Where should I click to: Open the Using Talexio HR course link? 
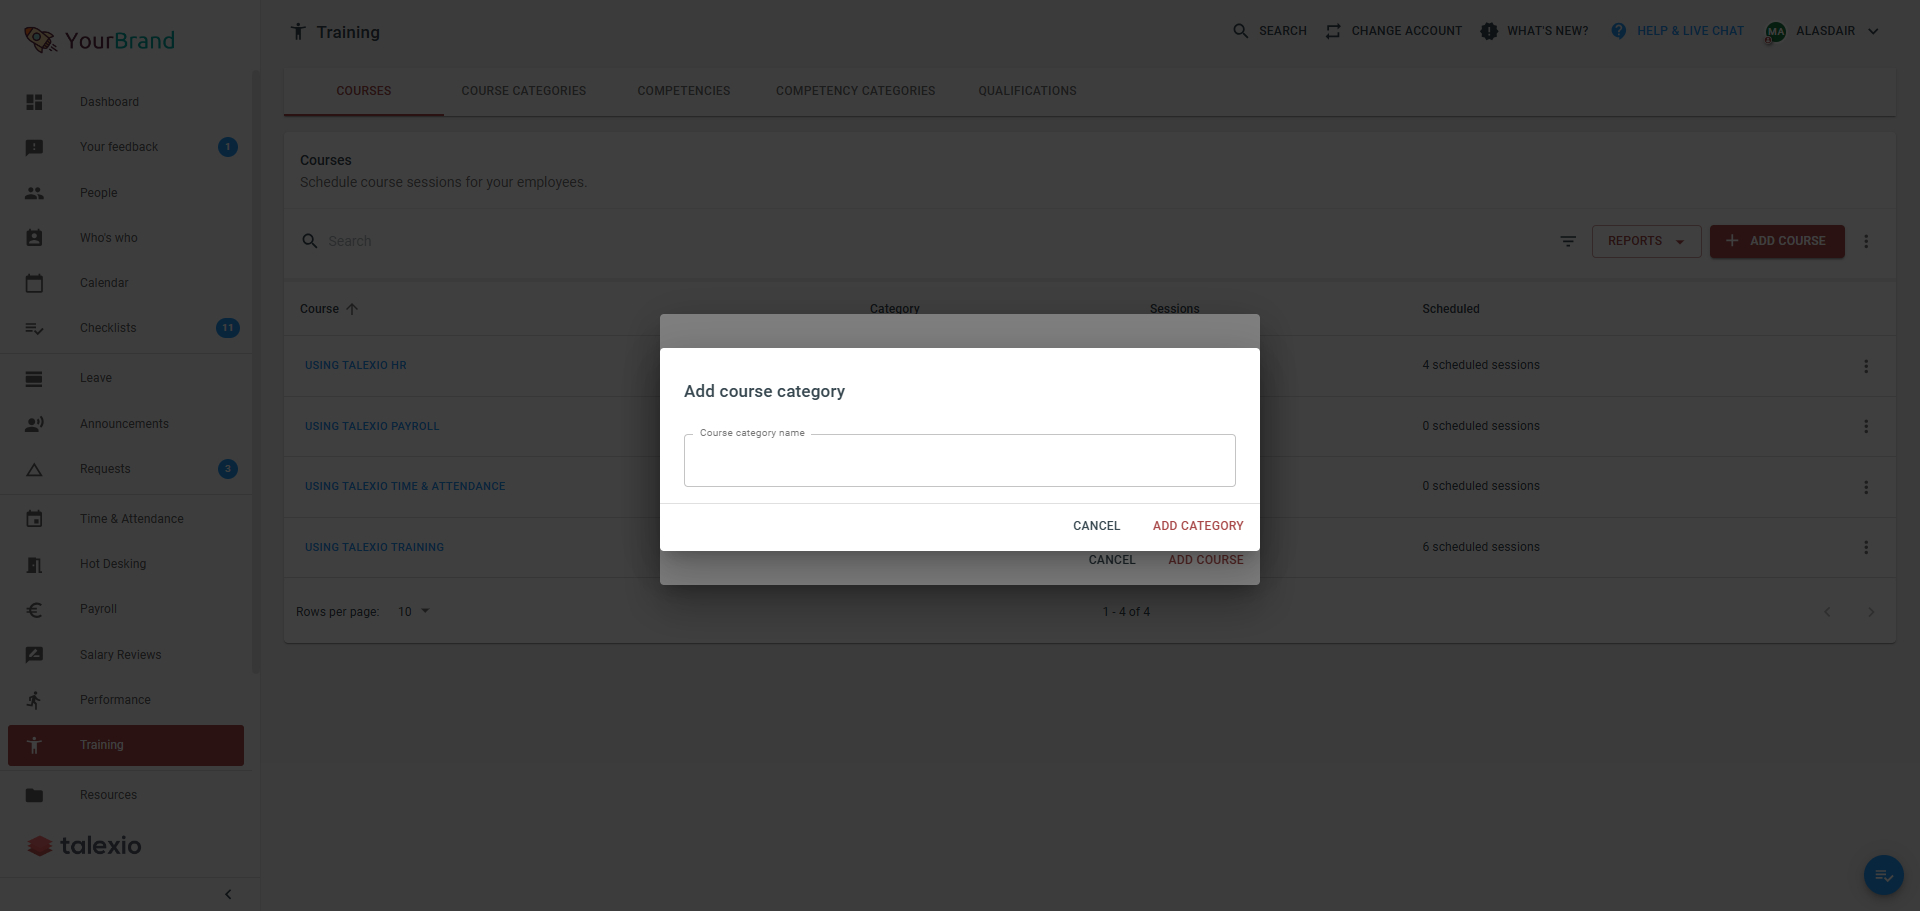[356, 366]
